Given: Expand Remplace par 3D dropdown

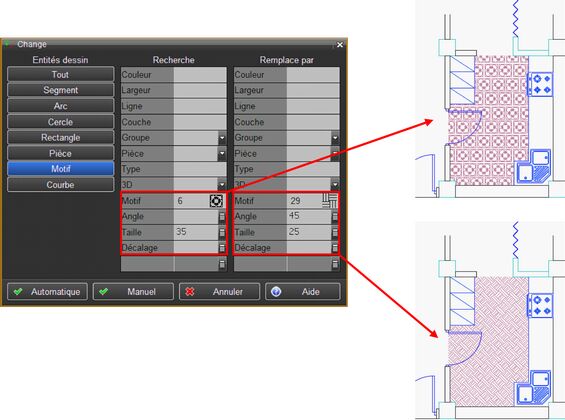Looking at the screenshot, I should click(x=335, y=185).
